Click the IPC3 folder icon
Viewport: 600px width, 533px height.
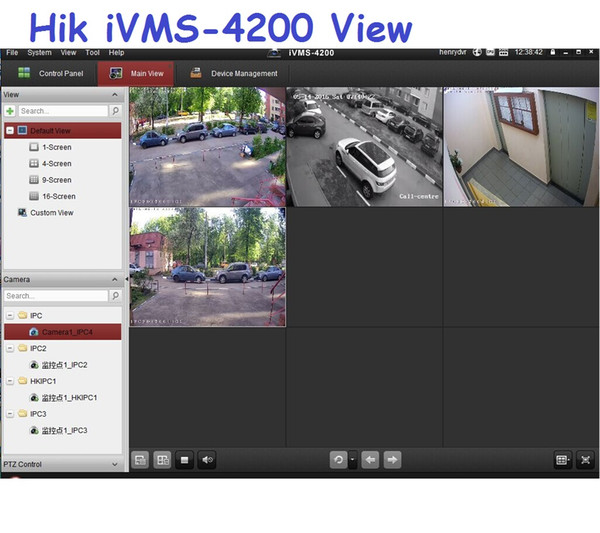click(x=23, y=414)
